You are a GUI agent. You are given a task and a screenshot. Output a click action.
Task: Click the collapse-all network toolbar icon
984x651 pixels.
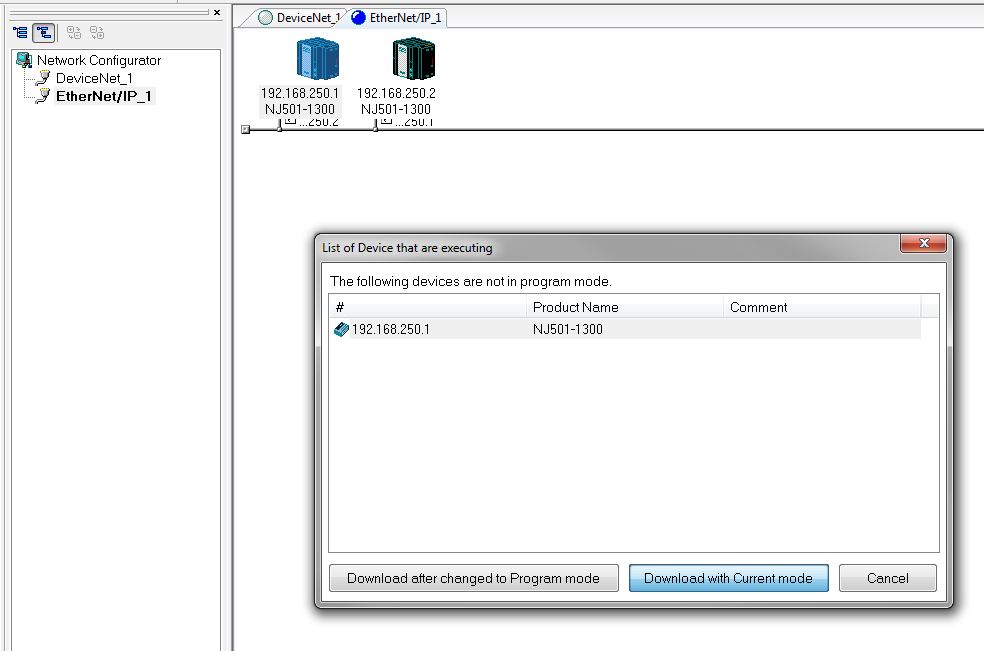(x=97, y=32)
